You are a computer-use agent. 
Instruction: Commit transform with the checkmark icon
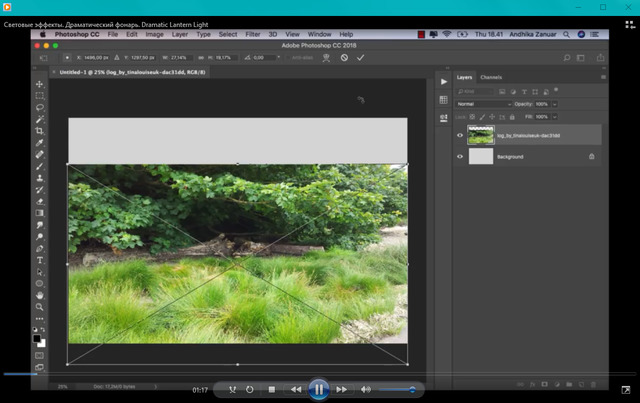[x=360, y=58]
